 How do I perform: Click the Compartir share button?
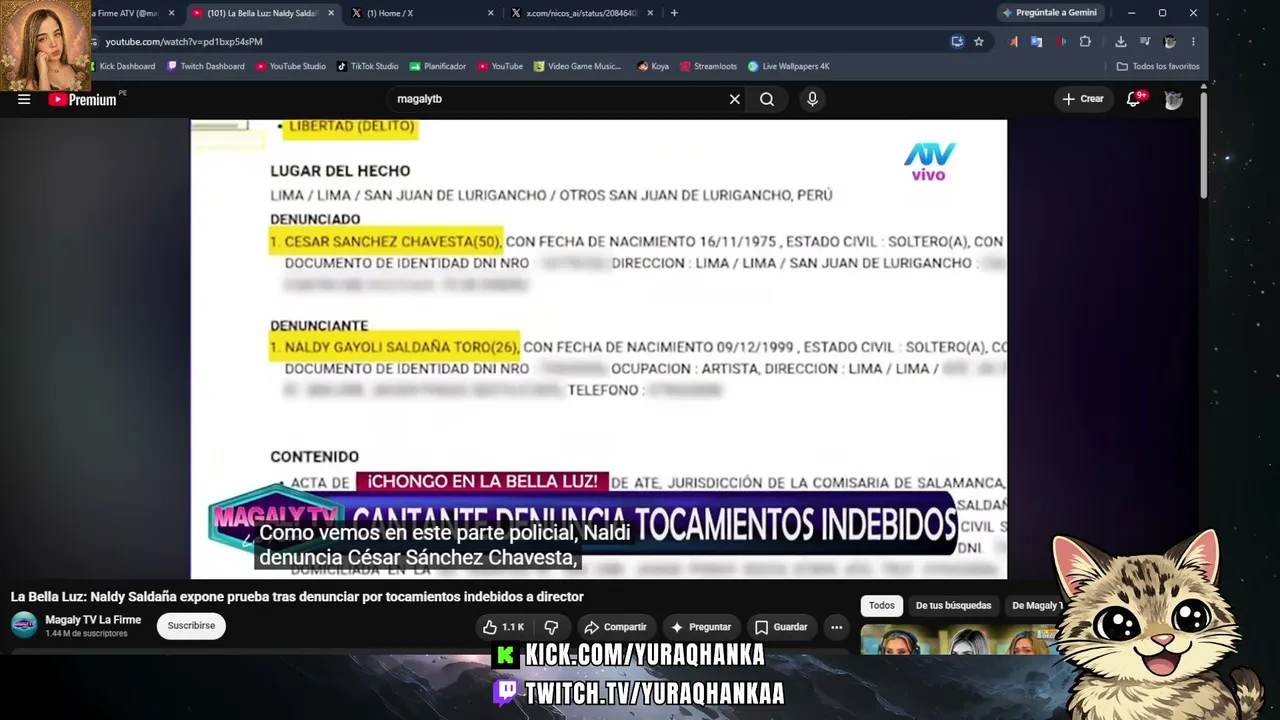pos(615,627)
